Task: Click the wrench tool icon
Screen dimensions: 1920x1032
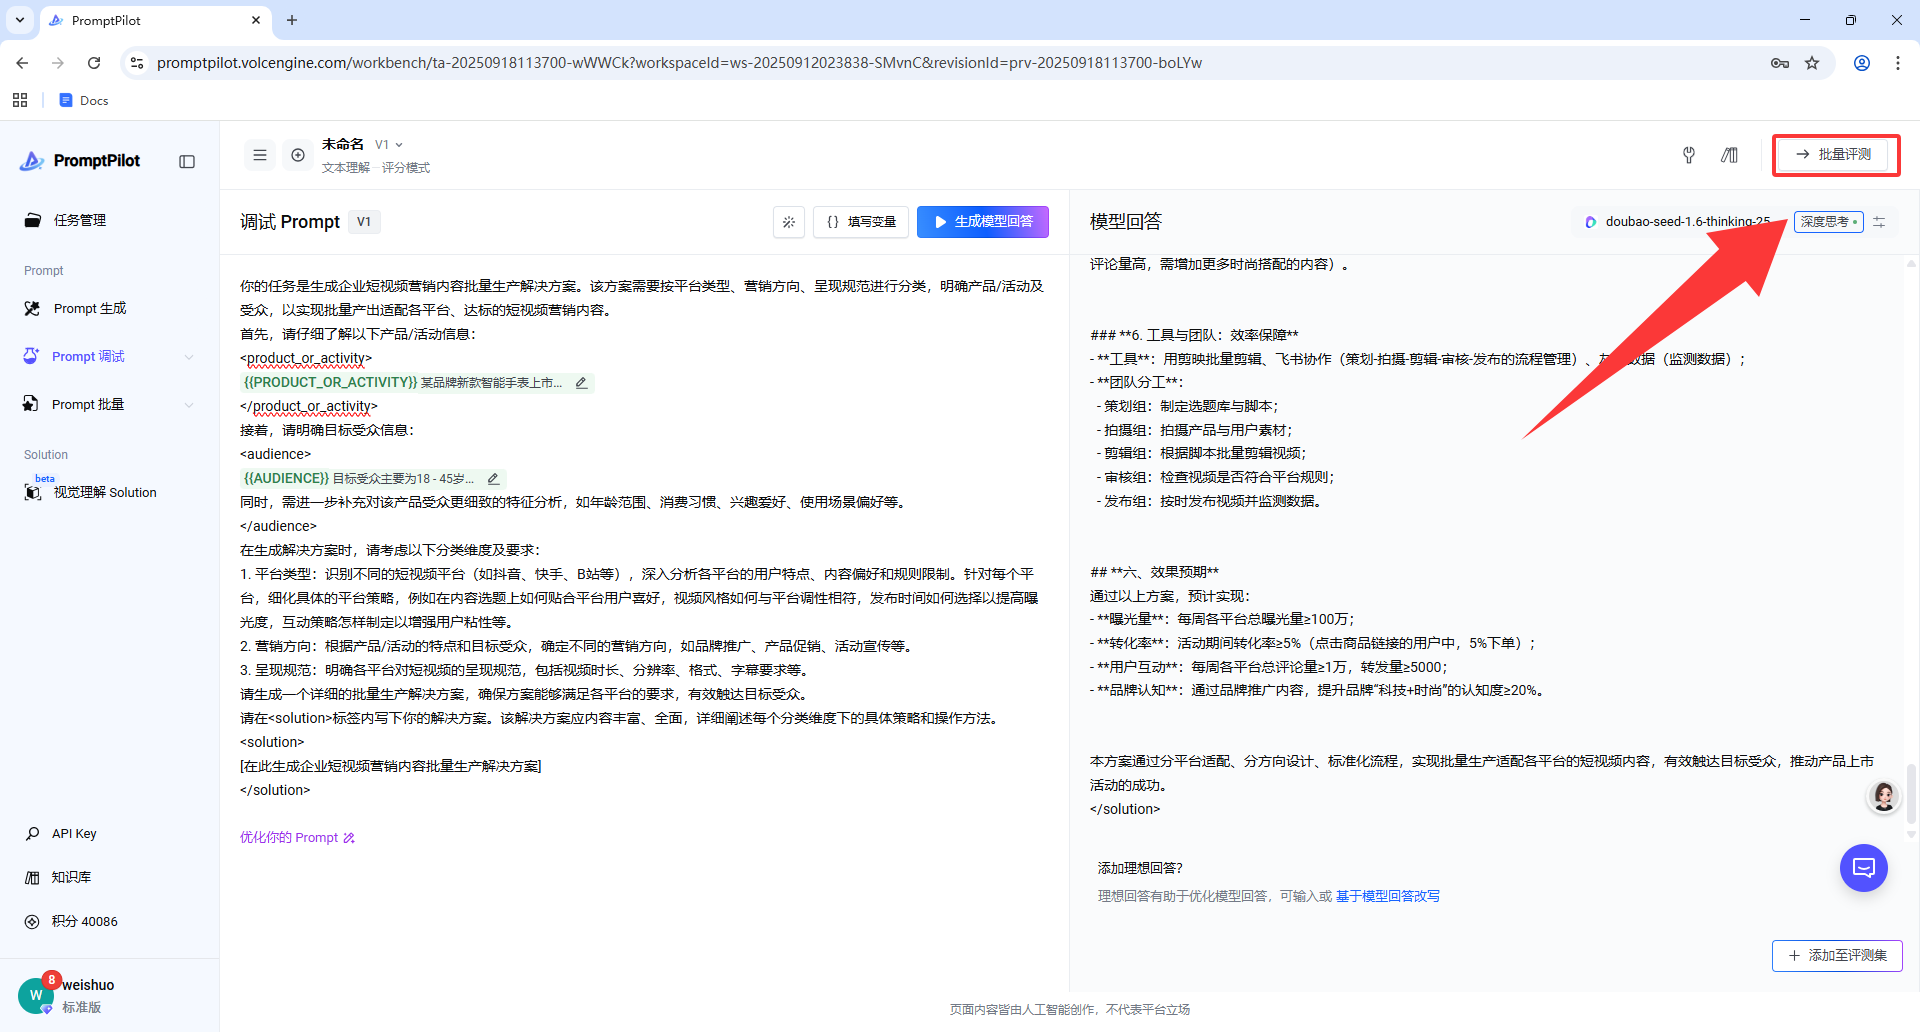Action: [1689, 155]
